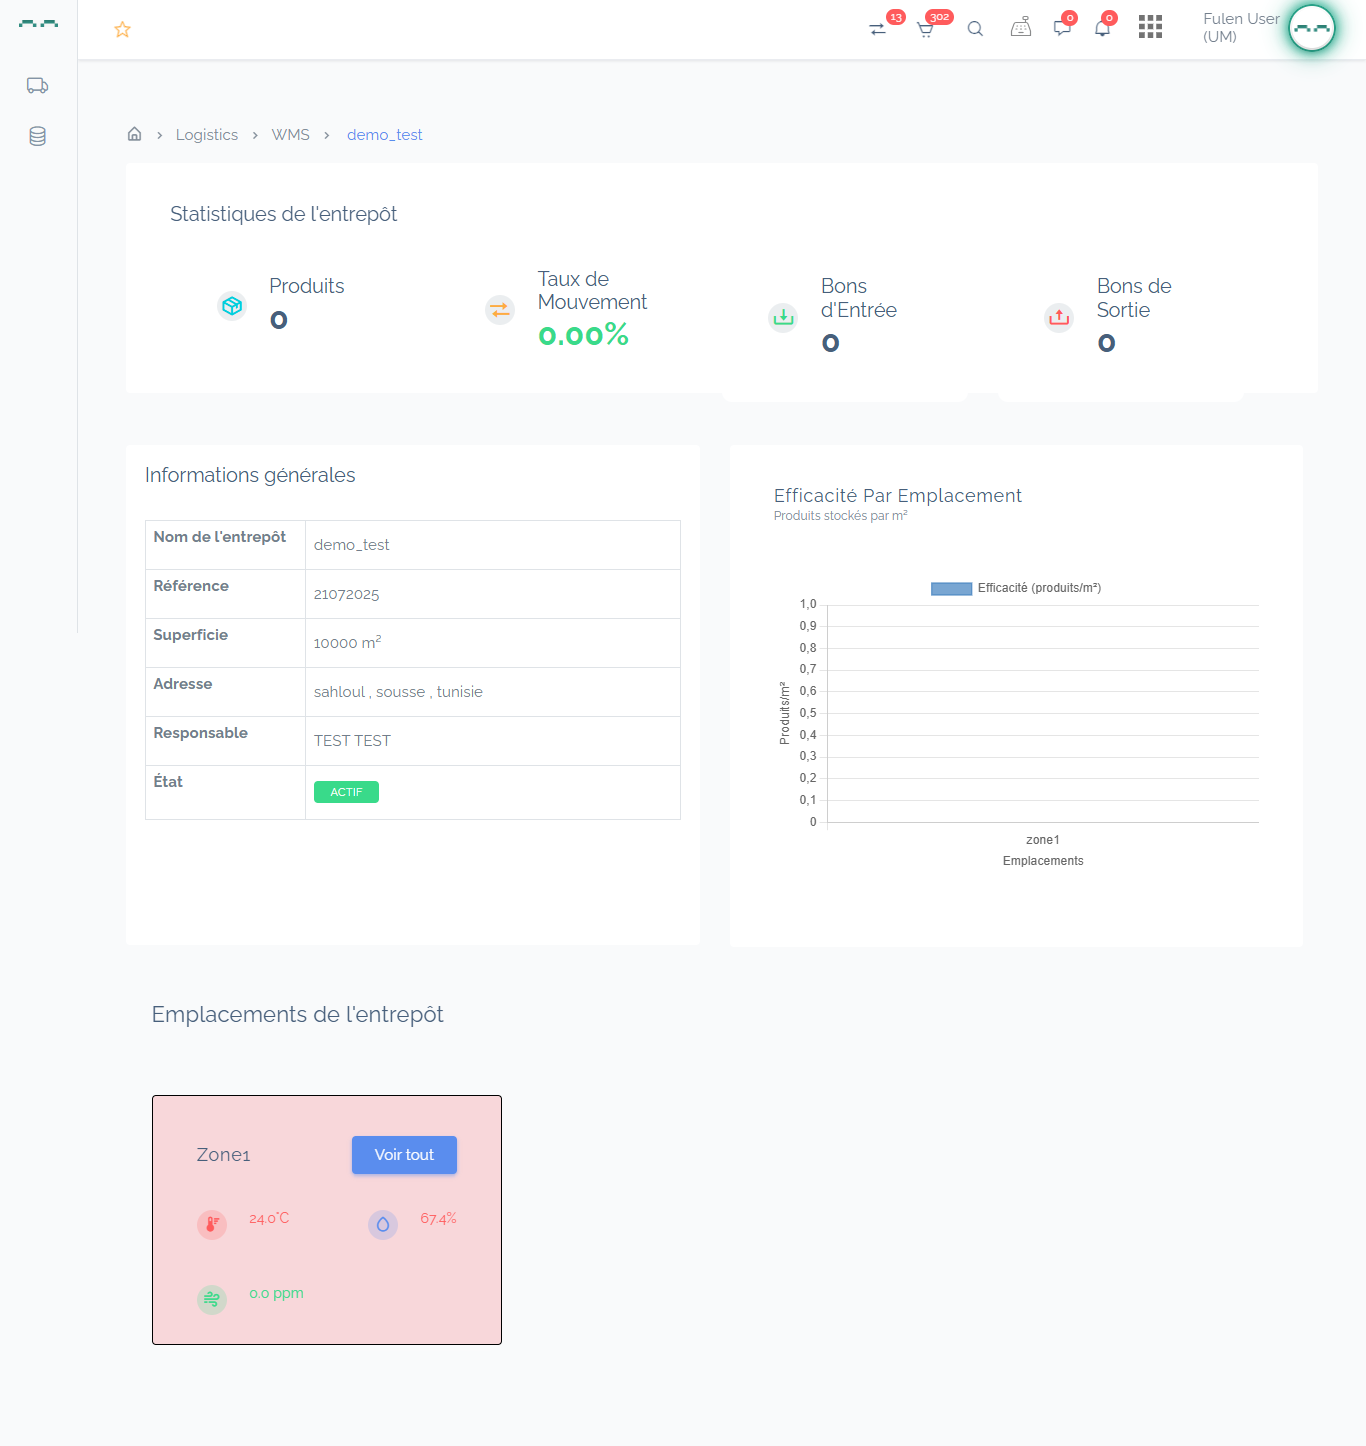The width and height of the screenshot is (1366, 1446).
Task: Click the favorite star icon
Action: pyautogui.click(x=122, y=30)
